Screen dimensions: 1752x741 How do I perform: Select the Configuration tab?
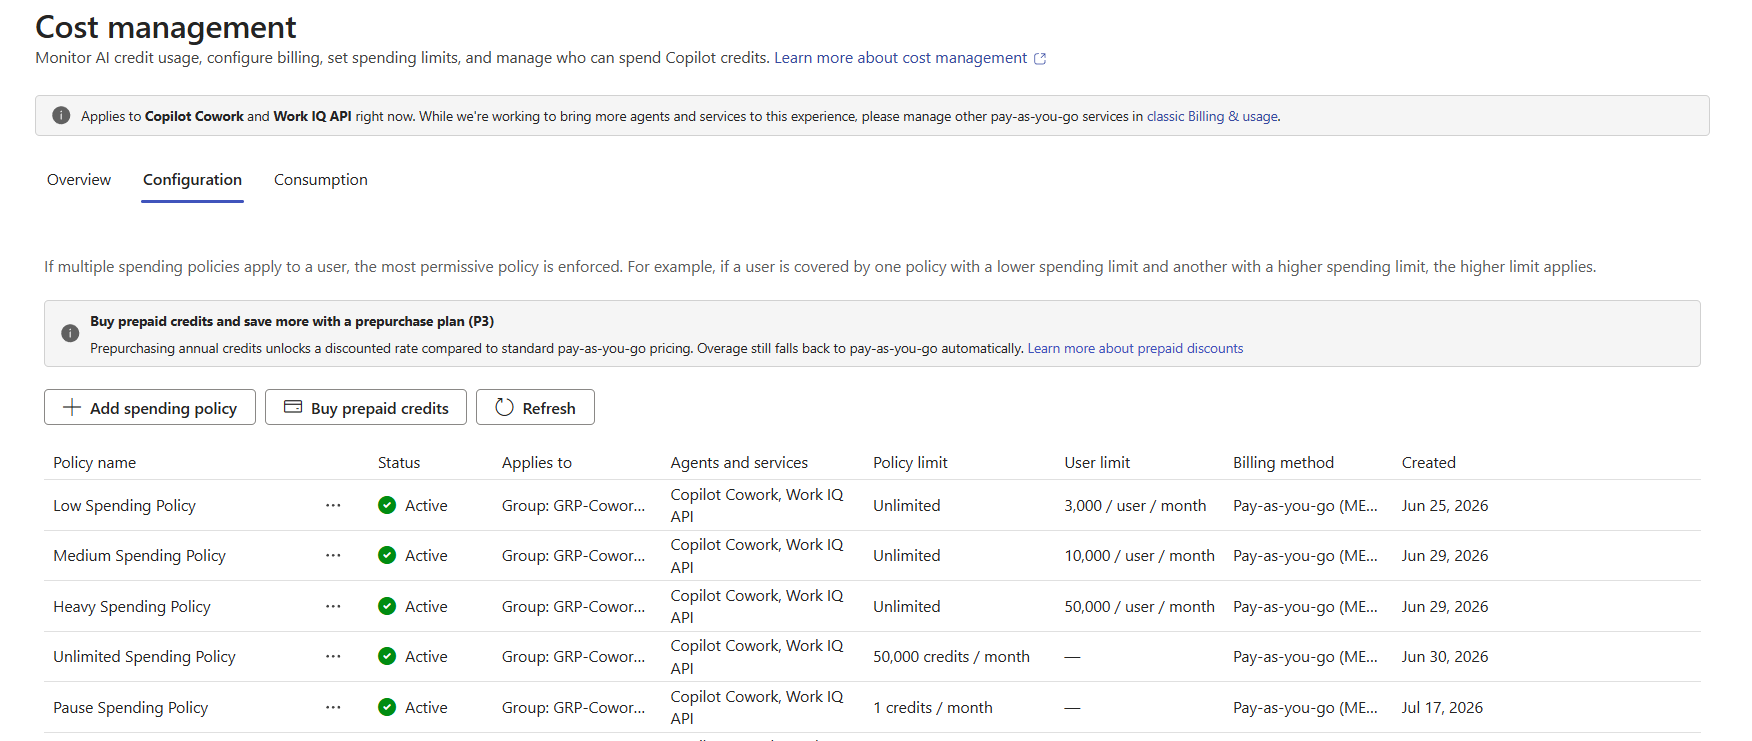192,180
